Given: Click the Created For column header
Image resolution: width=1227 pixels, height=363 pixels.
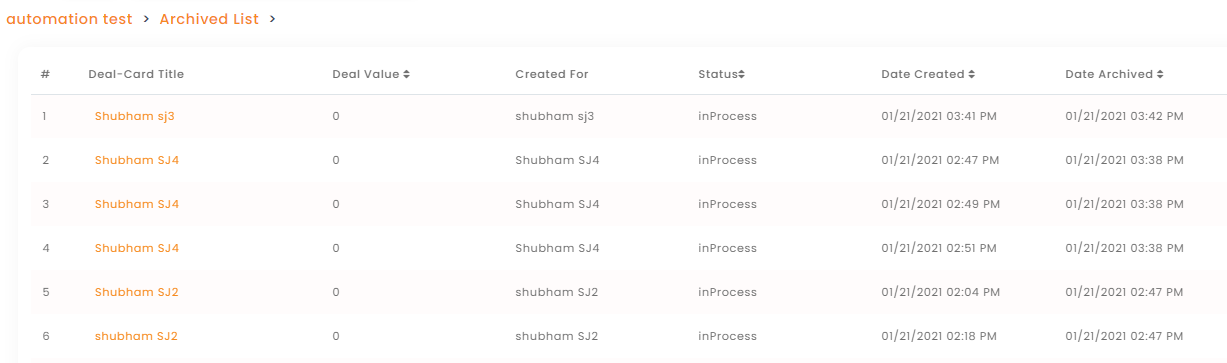Looking at the screenshot, I should coord(552,74).
